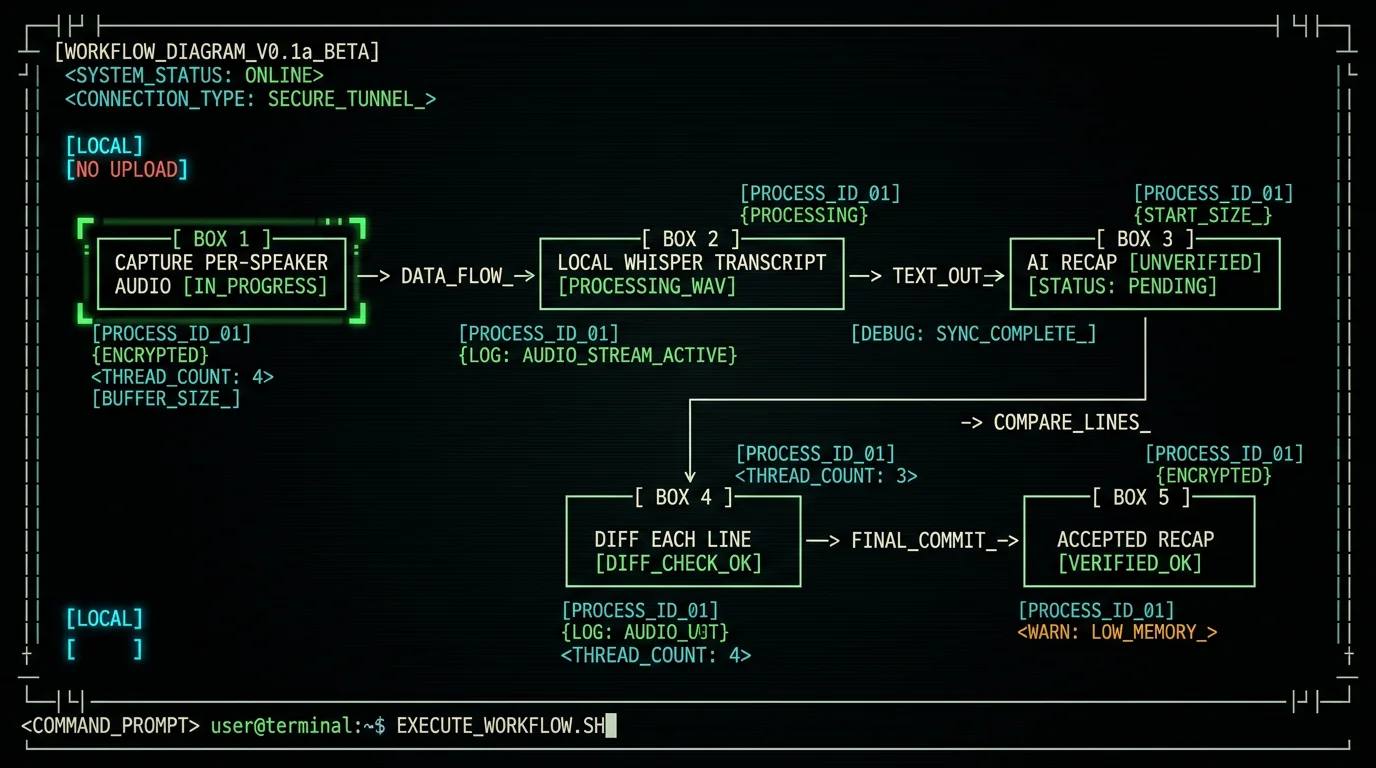
Task: Click the EXECUTE_WORKFLOW.SH command text
Action: click(500, 726)
